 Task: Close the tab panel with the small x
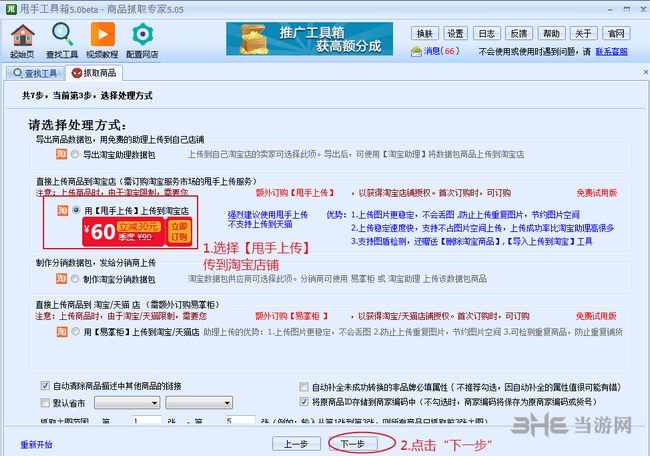click(x=645, y=72)
